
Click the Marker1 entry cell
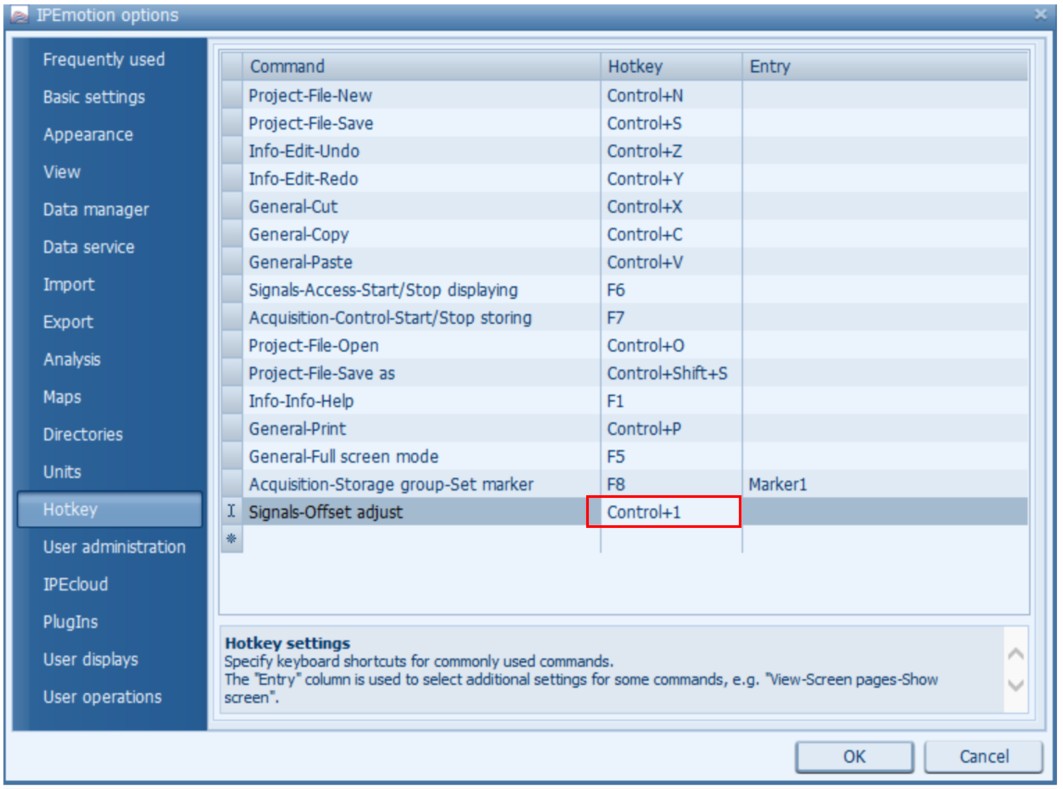point(884,484)
